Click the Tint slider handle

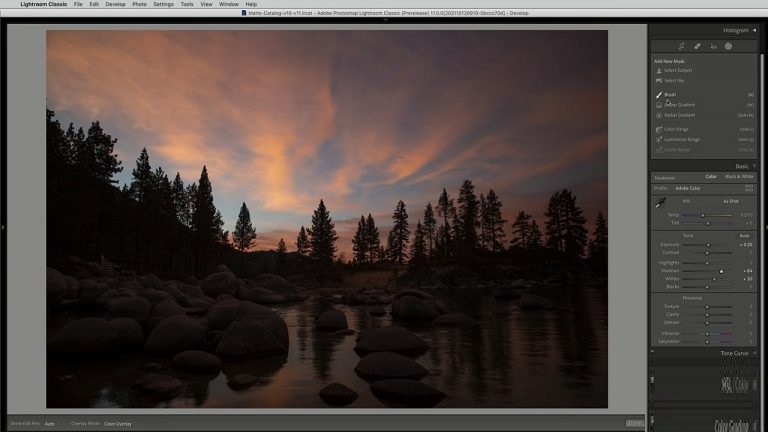point(707,223)
